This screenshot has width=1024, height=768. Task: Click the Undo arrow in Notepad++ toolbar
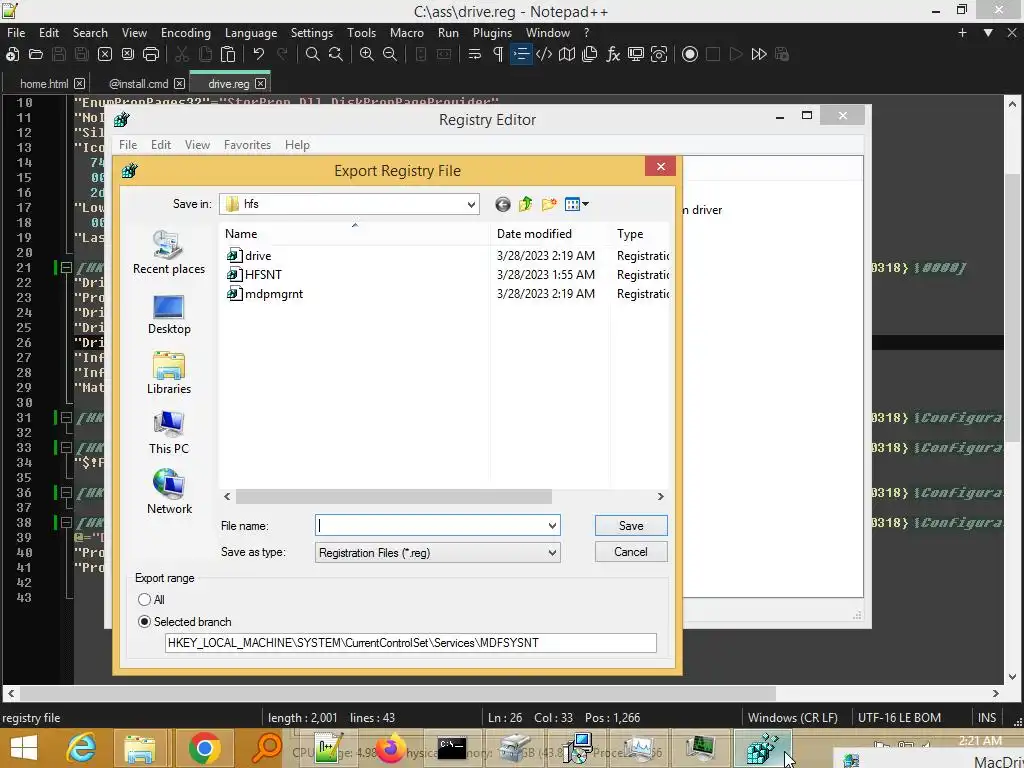point(259,54)
